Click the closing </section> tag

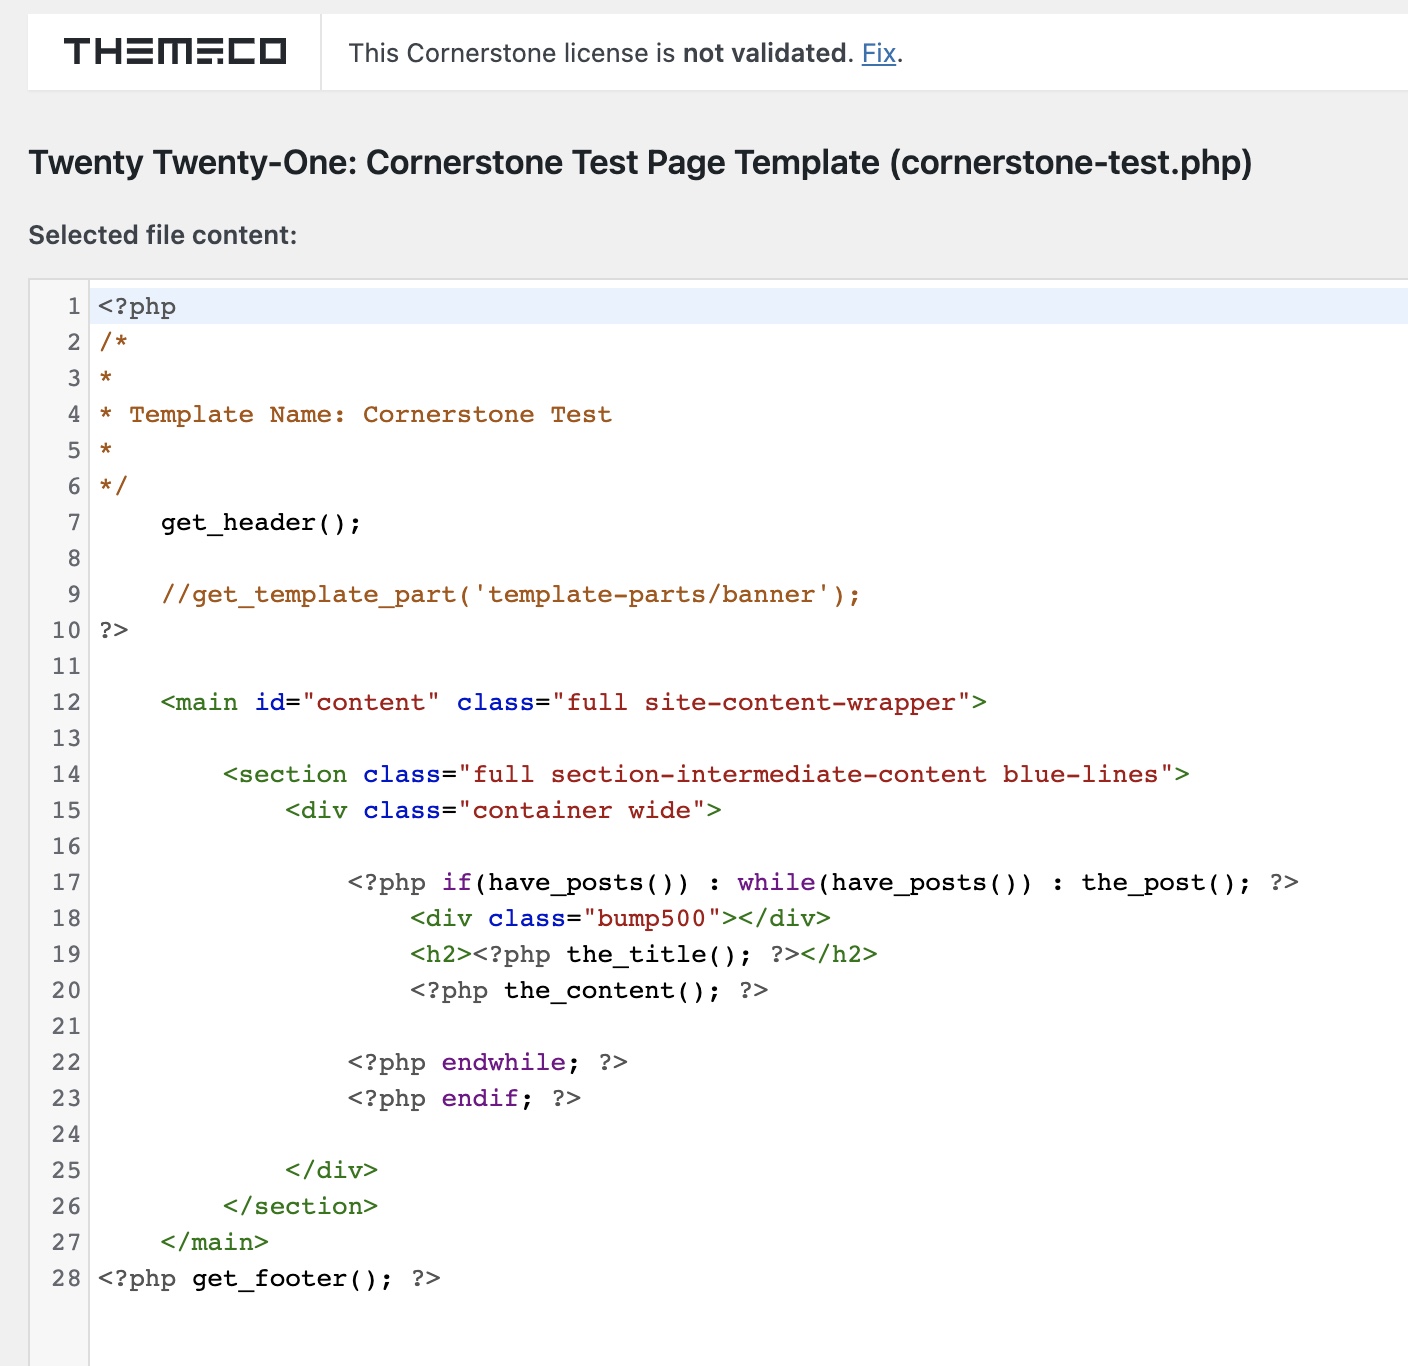[300, 1207]
